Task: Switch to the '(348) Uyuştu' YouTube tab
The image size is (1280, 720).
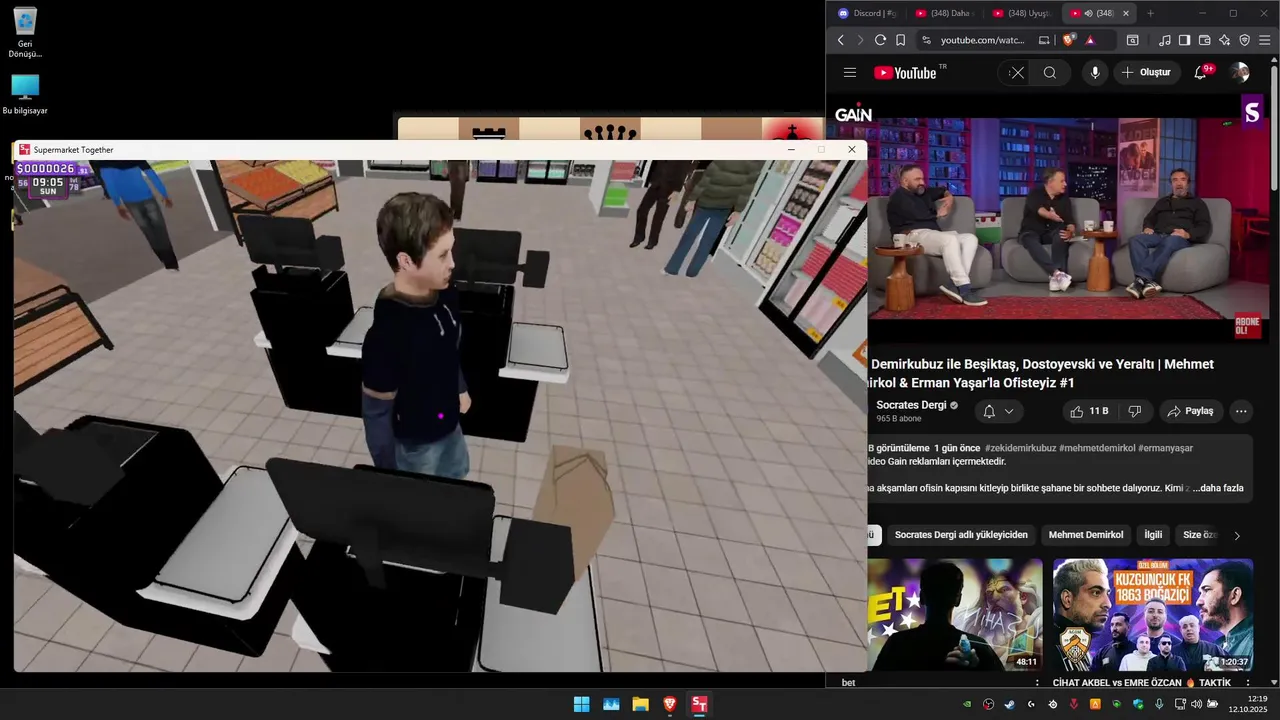Action: (1022, 13)
